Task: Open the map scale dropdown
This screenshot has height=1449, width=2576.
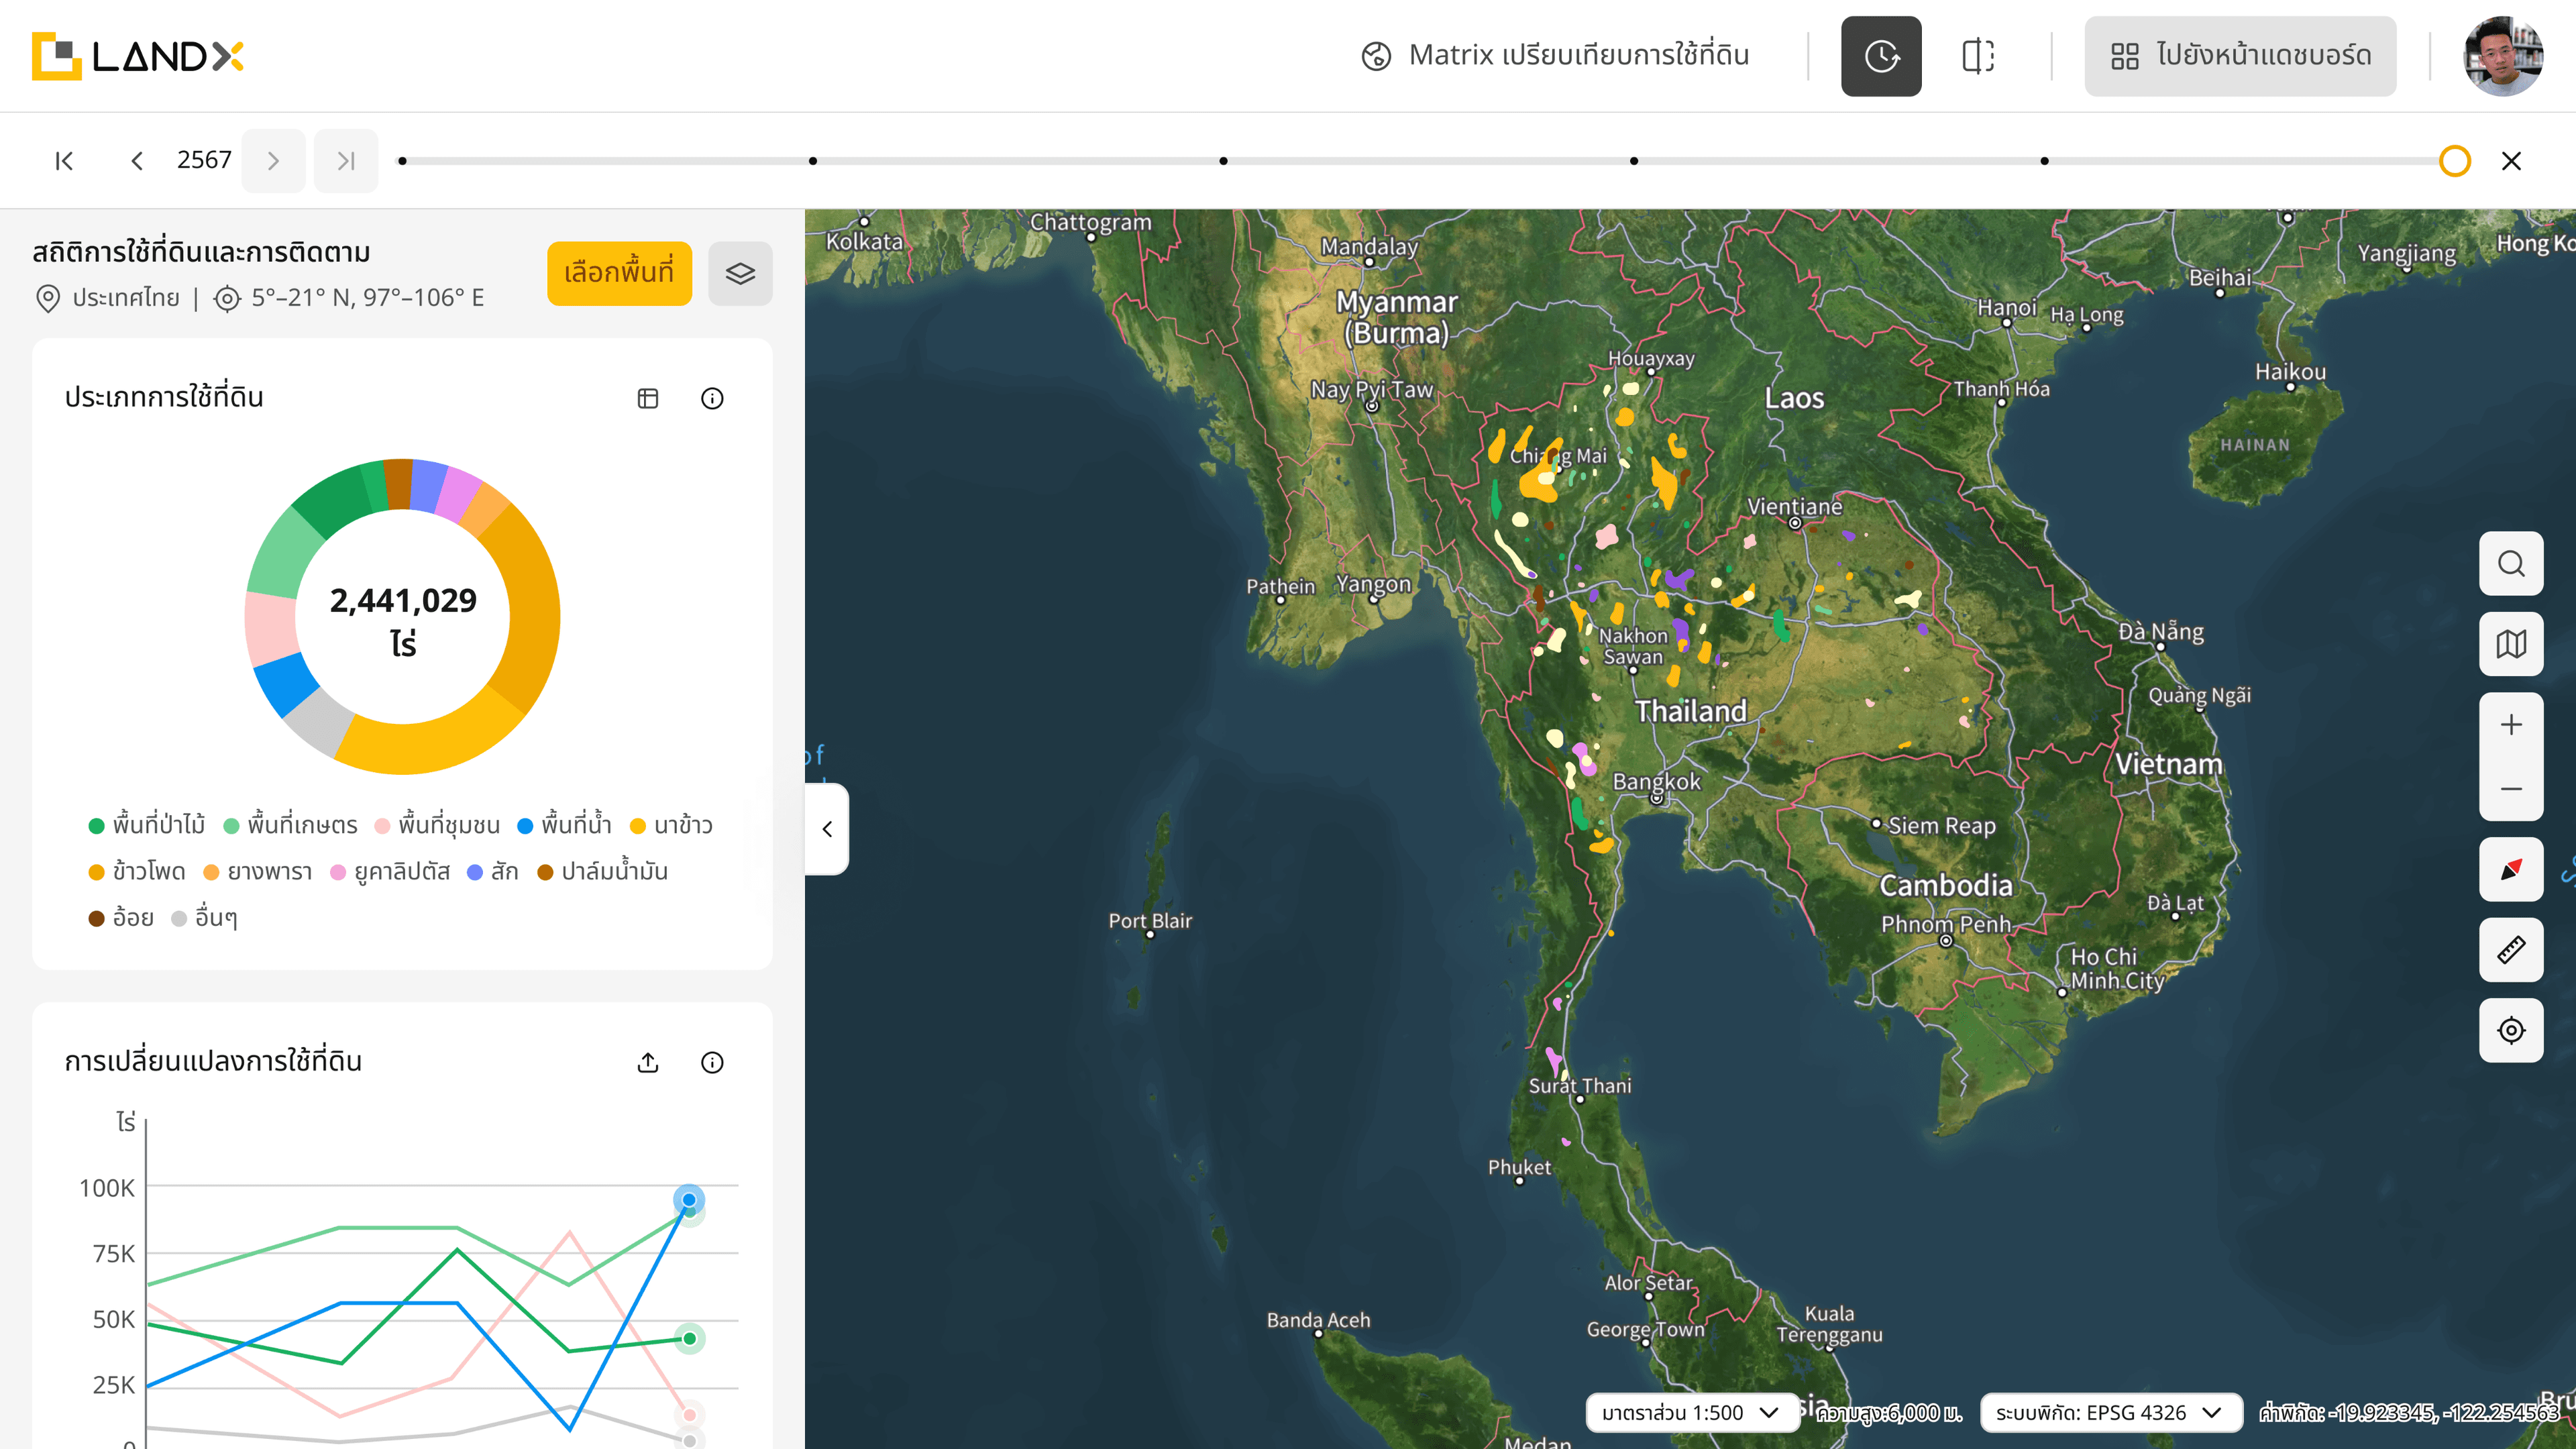Action: [1692, 1413]
